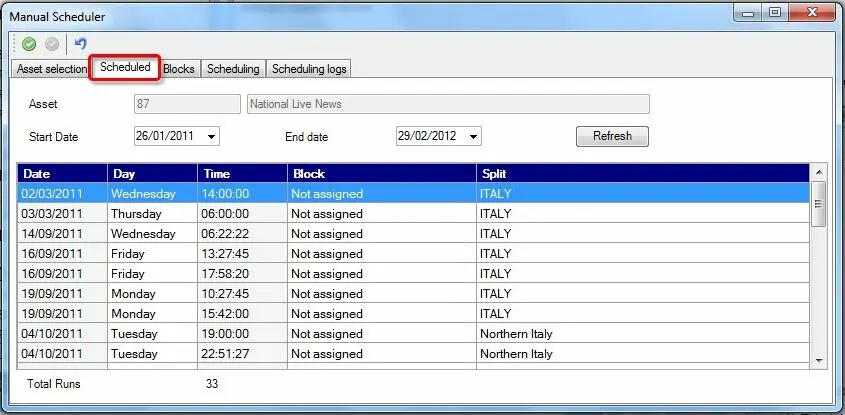845x415 pixels.
Task: Sort the table by Date column header
Action: click(62, 174)
